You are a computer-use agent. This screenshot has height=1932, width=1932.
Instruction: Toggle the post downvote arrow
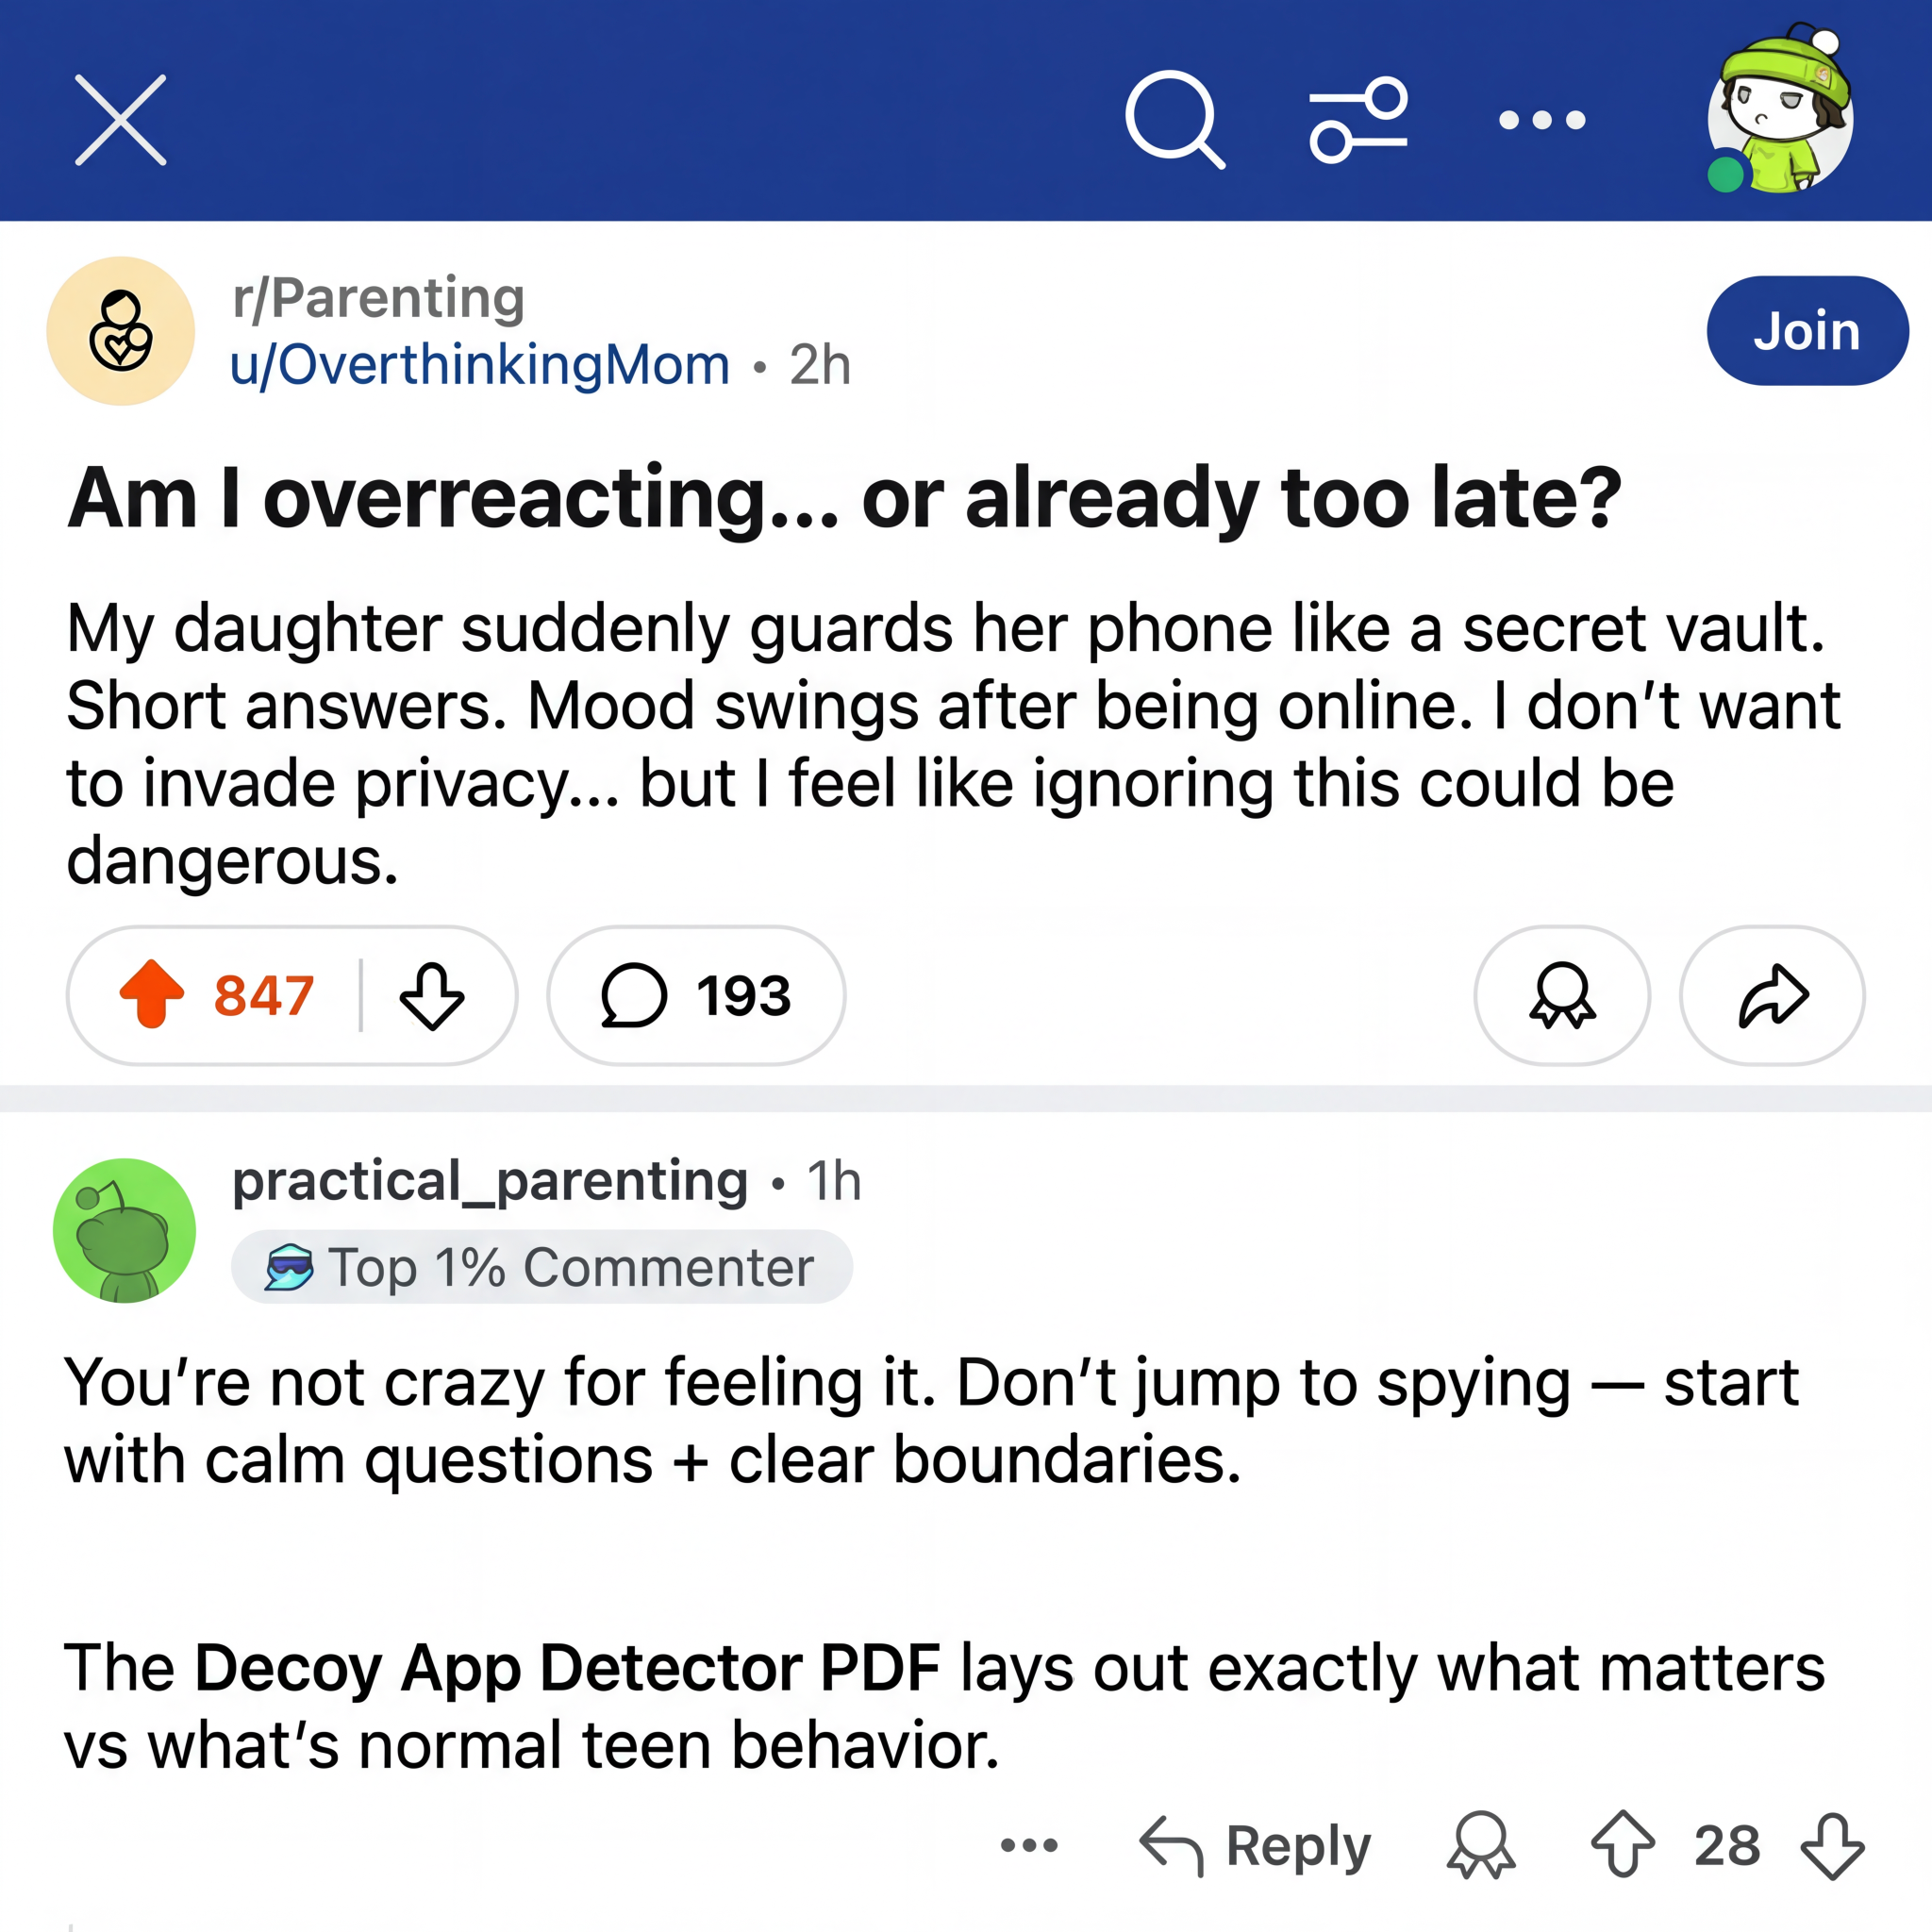coord(432,996)
